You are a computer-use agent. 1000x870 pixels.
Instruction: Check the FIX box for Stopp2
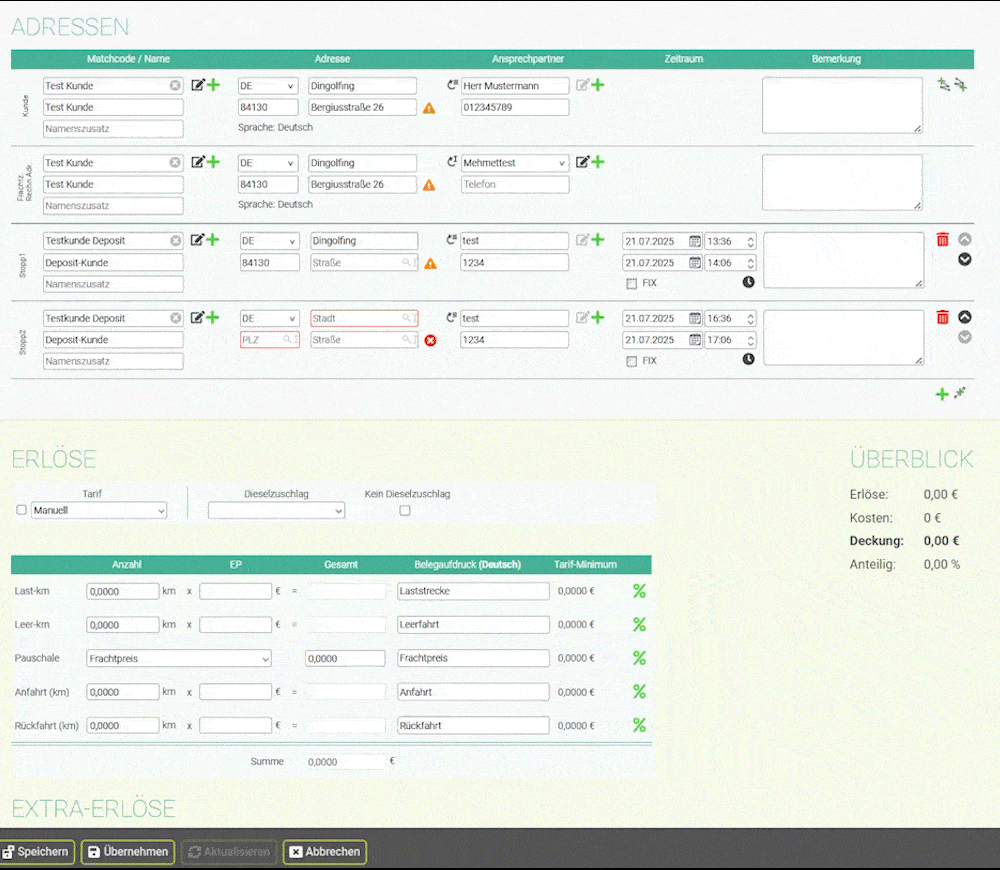click(x=631, y=361)
